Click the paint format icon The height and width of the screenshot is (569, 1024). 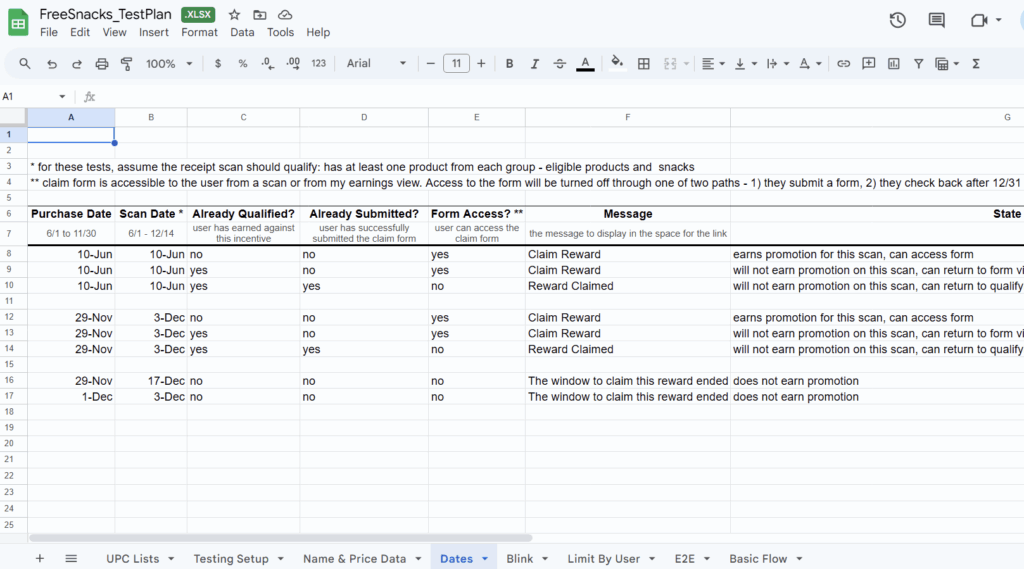tap(126, 64)
